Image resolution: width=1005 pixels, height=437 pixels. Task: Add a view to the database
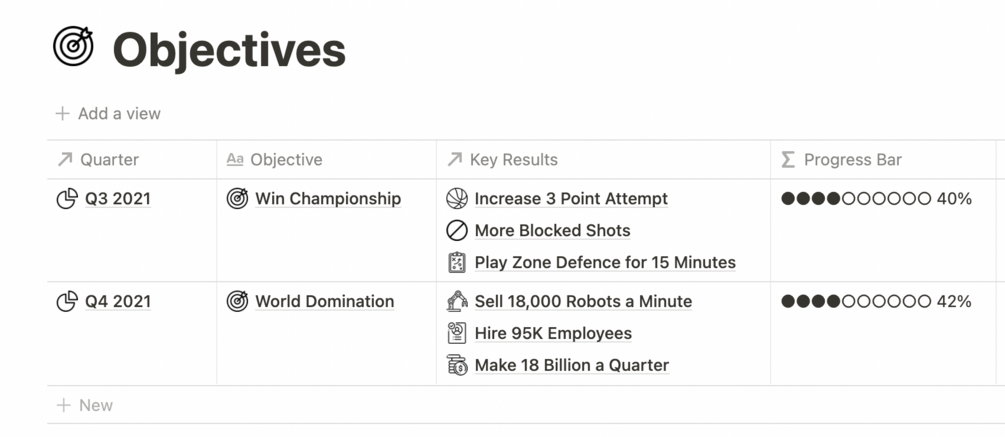(x=108, y=113)
